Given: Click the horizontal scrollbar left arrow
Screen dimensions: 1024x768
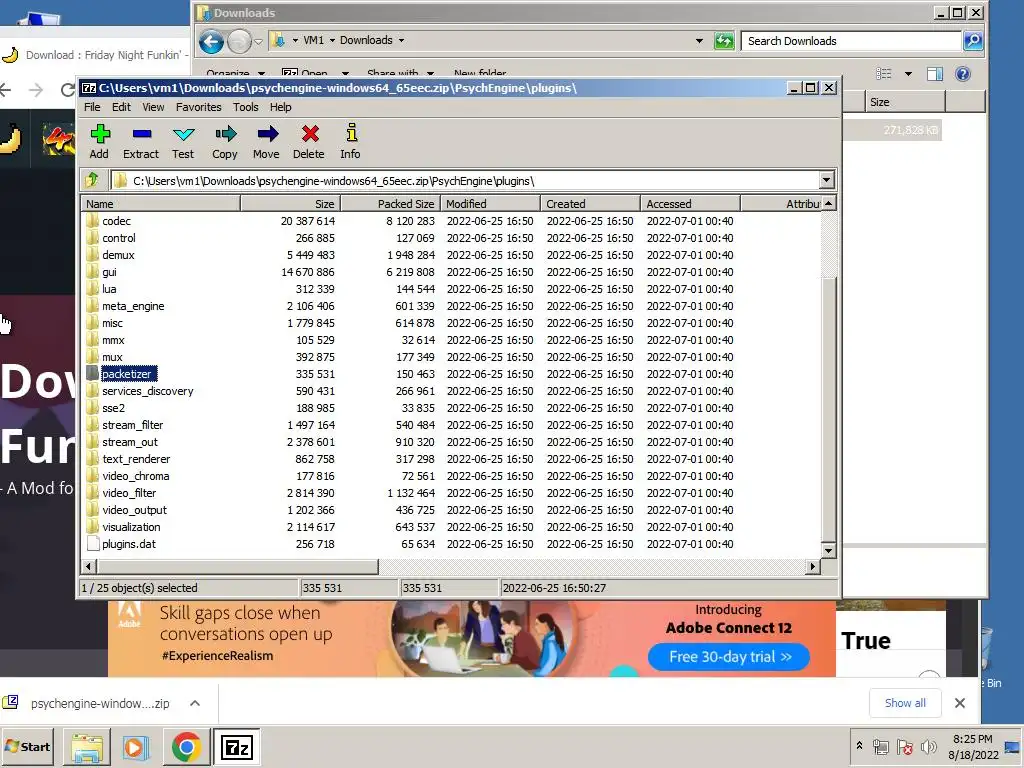Looking at the screenshot, I should click(89, 566).
